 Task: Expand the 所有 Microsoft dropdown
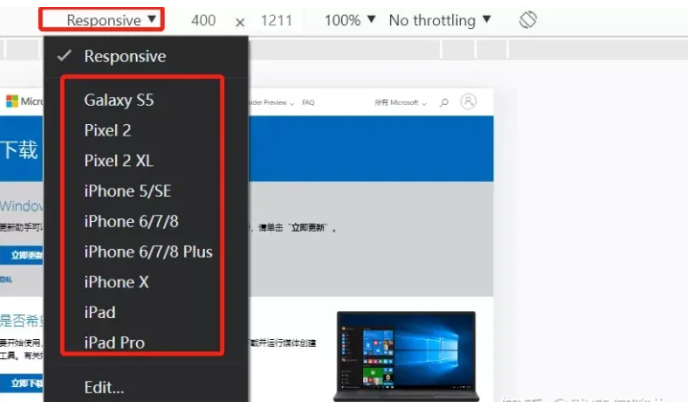tap(400, 102)
